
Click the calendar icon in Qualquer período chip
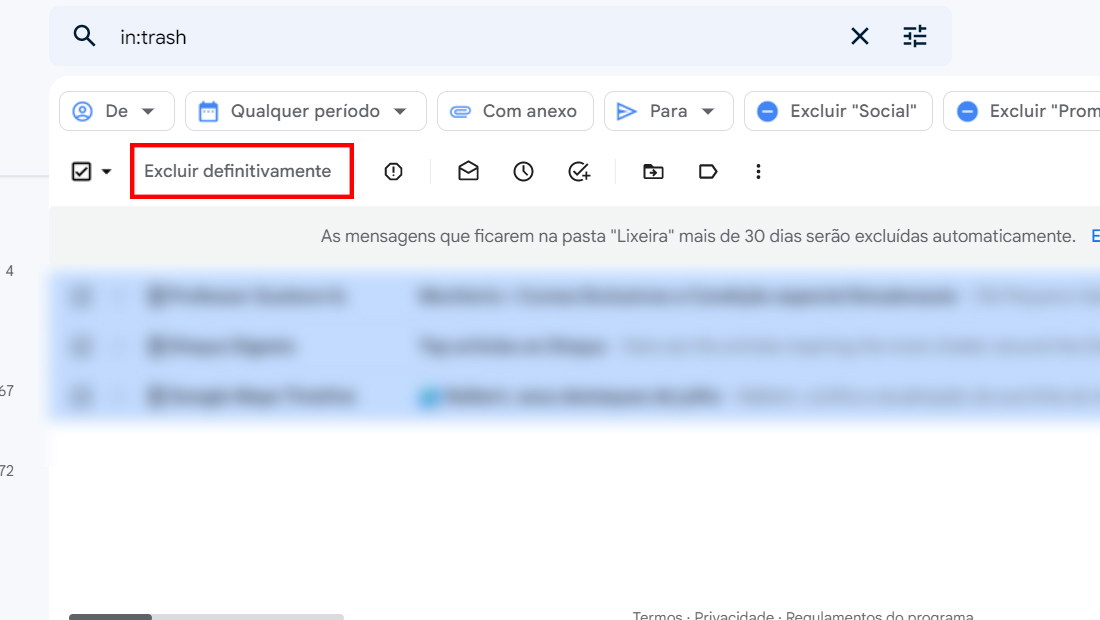(x=208, y=112)
